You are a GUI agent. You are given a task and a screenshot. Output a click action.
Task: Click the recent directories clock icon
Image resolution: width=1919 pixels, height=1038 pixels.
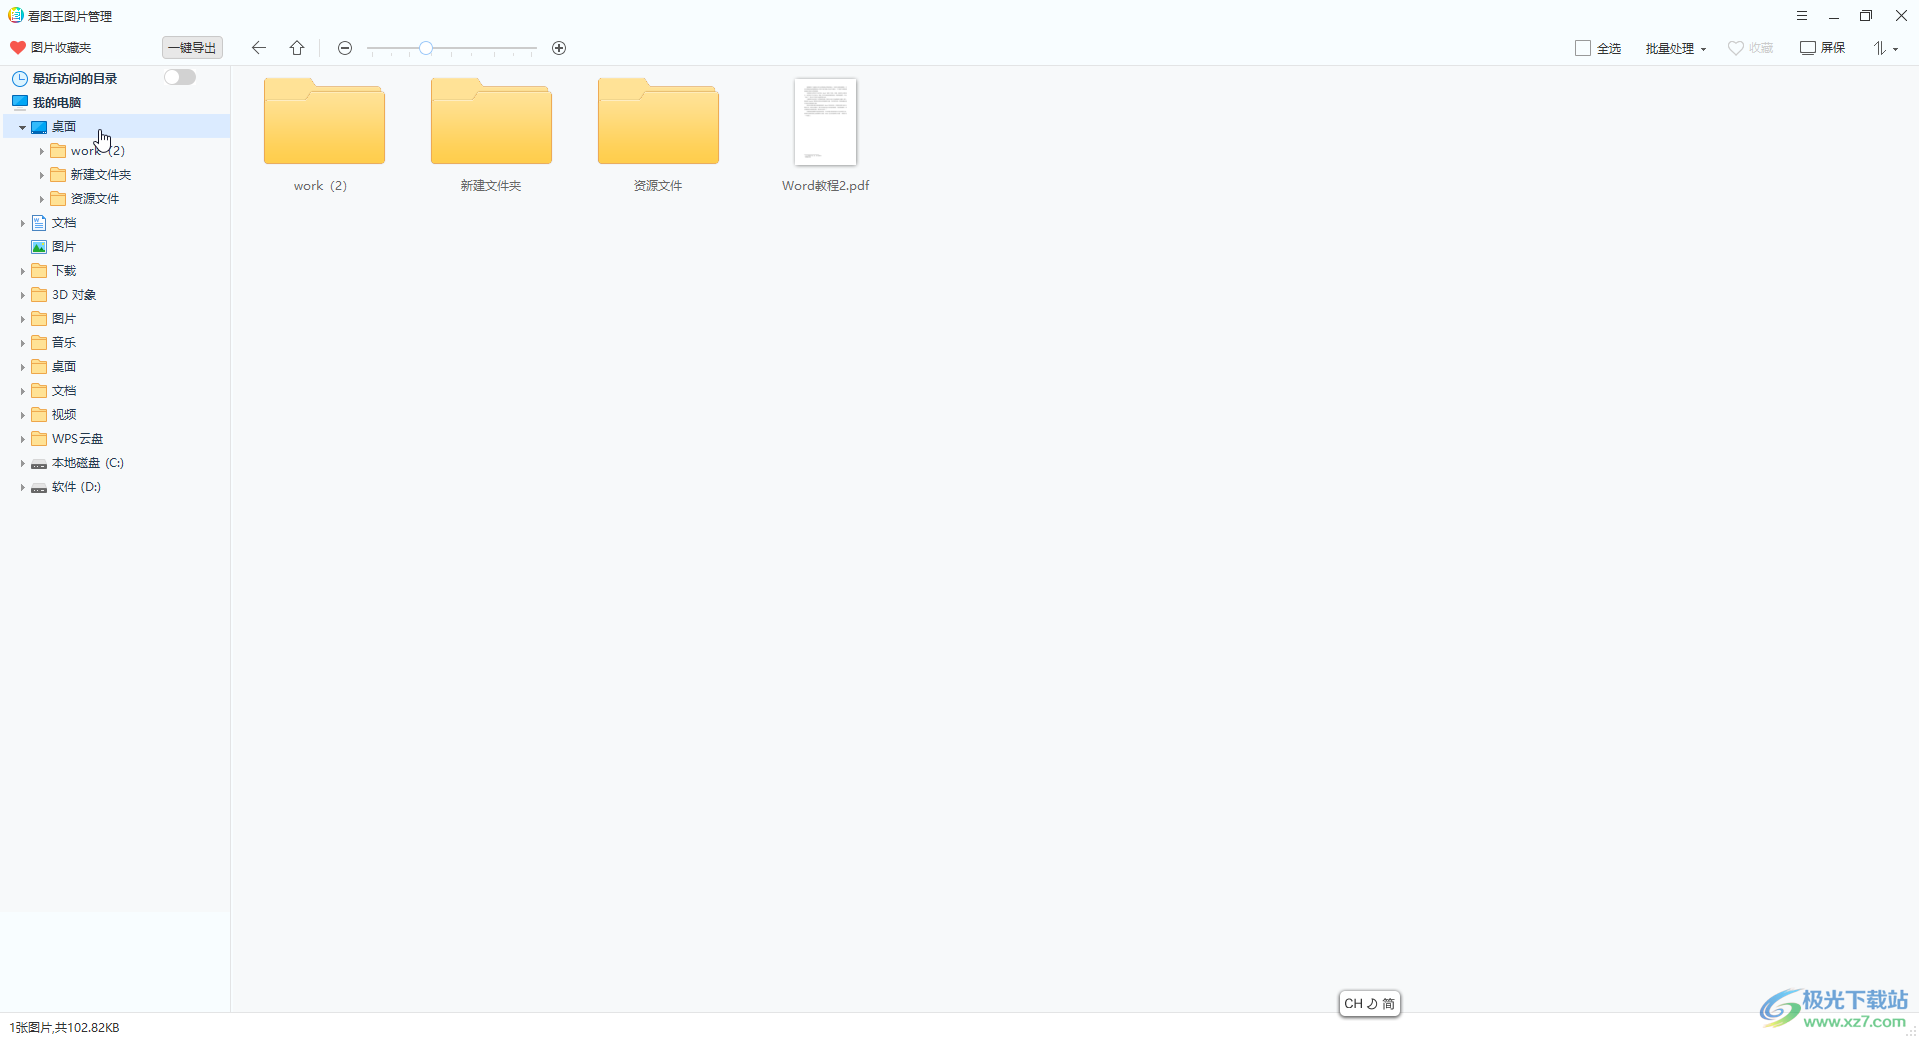pos(20,78)
